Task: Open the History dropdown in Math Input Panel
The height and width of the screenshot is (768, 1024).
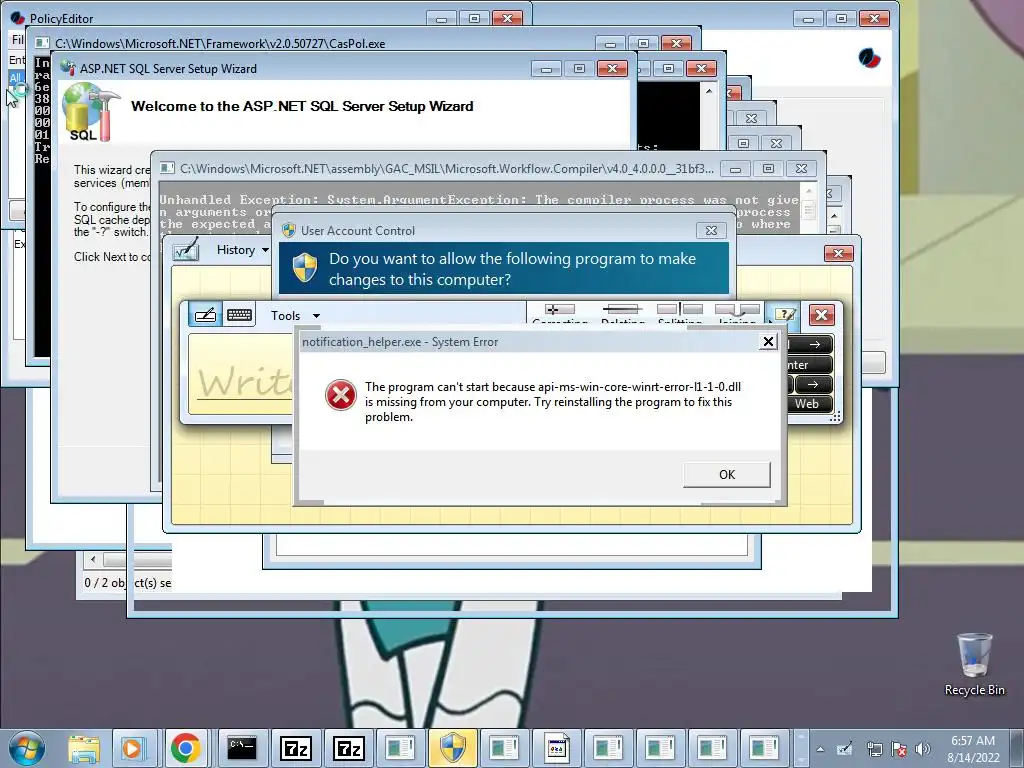Action: coord(242,250)
